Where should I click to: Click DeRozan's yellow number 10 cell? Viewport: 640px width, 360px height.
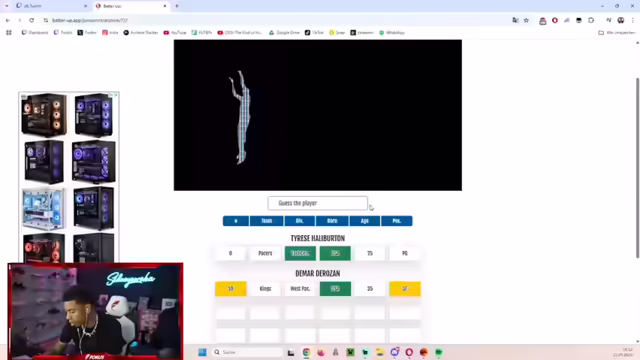[x=231, y=289]
